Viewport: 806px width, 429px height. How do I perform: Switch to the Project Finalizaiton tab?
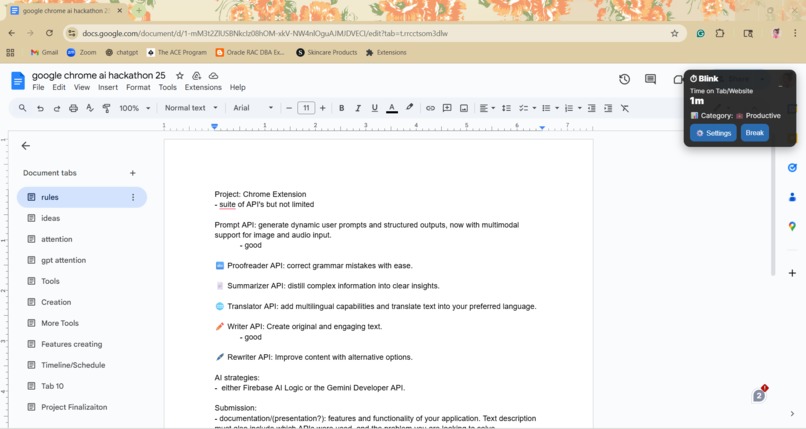tap(82, 407)
